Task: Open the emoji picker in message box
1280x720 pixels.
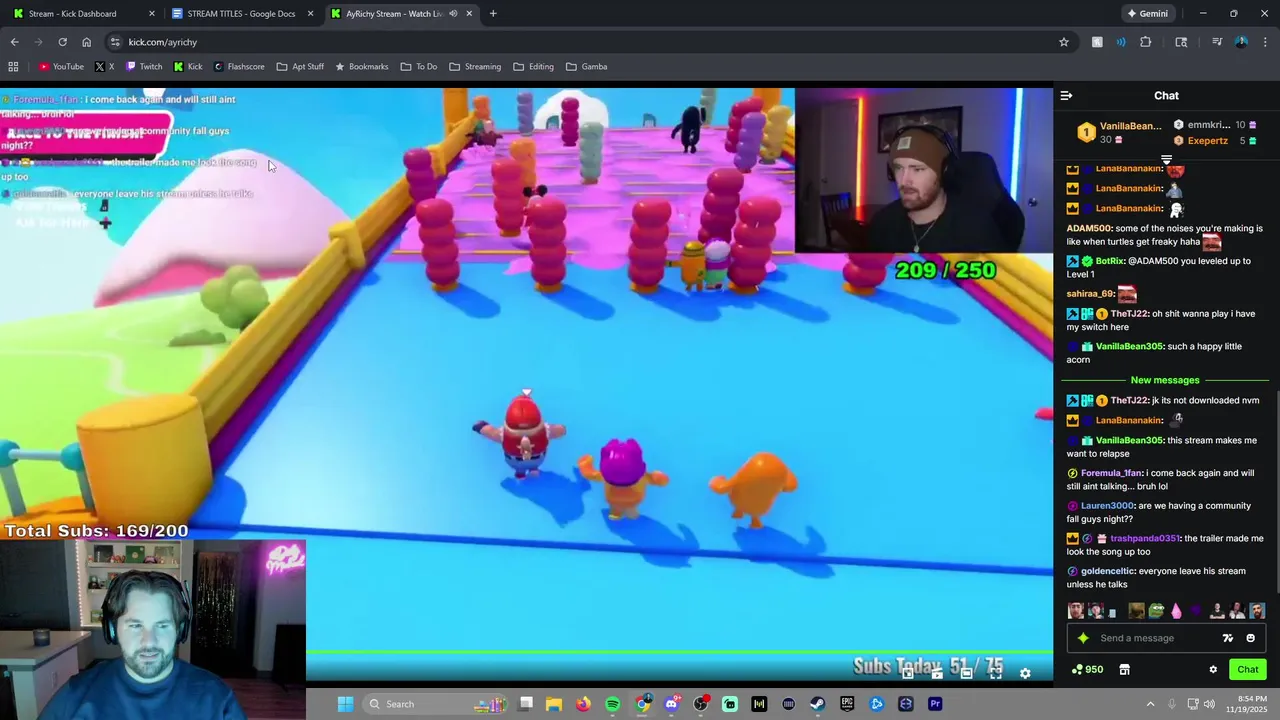Action: (x=1250, y=638)
